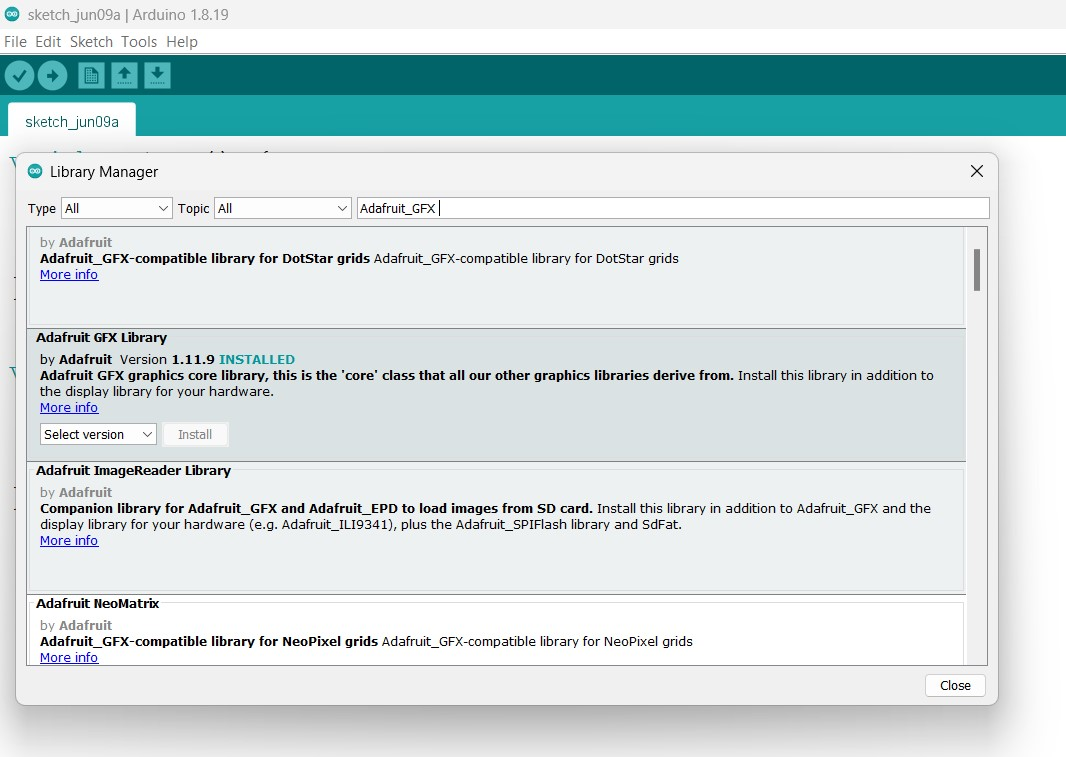Image resolution: width=1066 pixels, height=757 pixels.
Task: Expand the Select version dropdown
Action: pos(98,434)
